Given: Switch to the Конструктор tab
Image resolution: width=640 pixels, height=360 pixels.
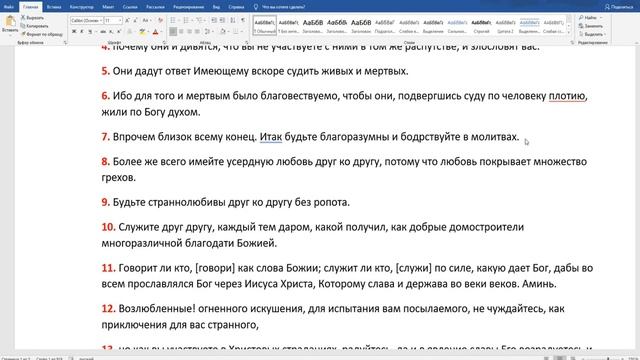Looking at the screenshot, I should click(x=82, y=7).
